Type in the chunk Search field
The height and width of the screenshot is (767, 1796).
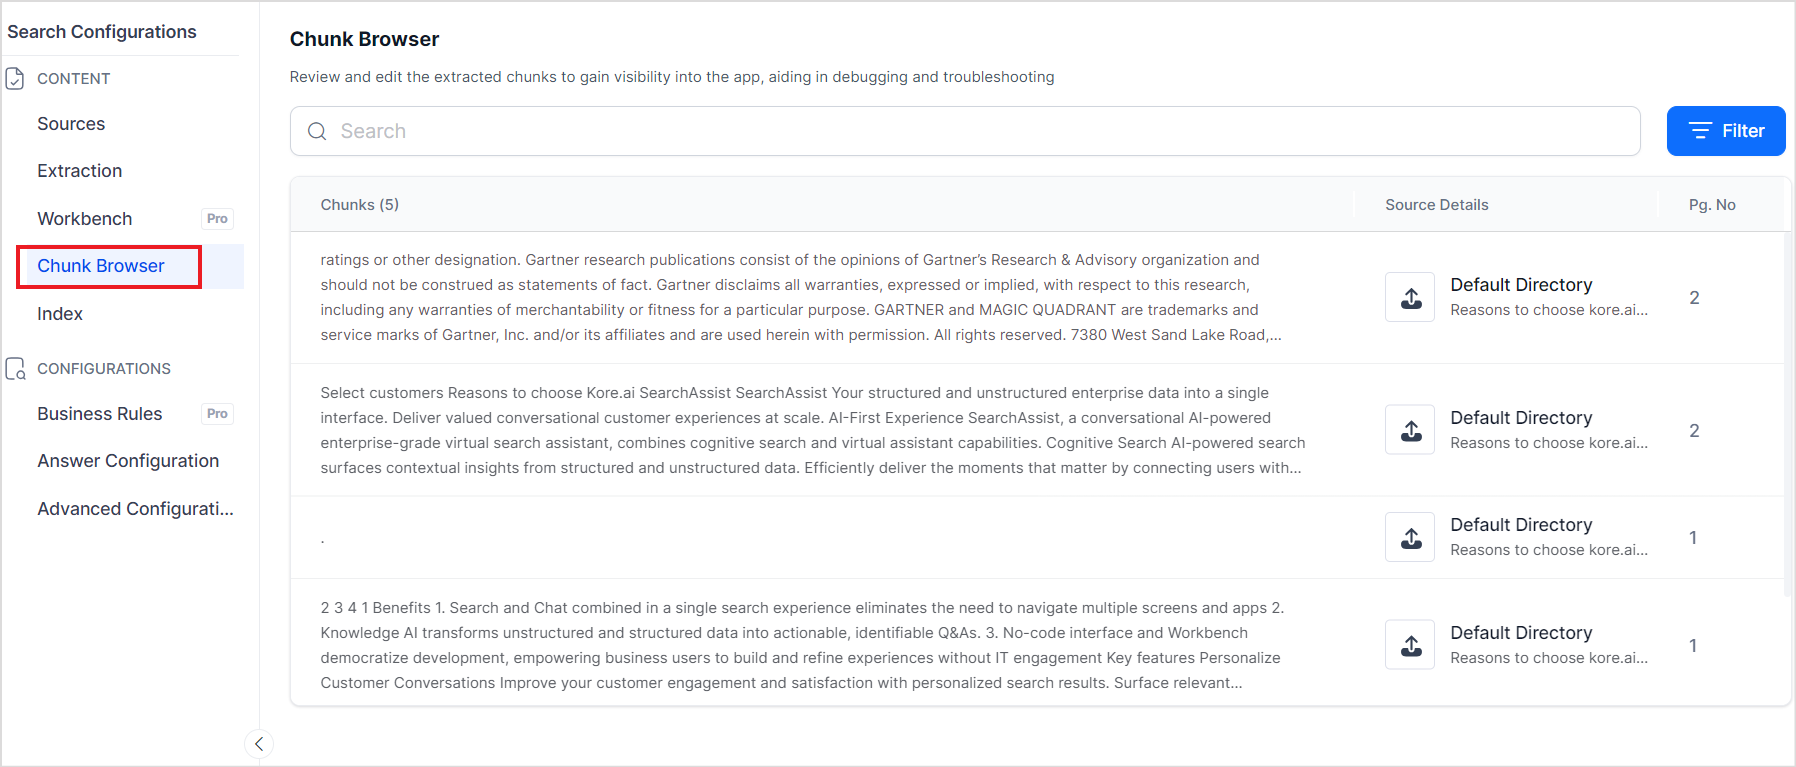tap(980, 132)
